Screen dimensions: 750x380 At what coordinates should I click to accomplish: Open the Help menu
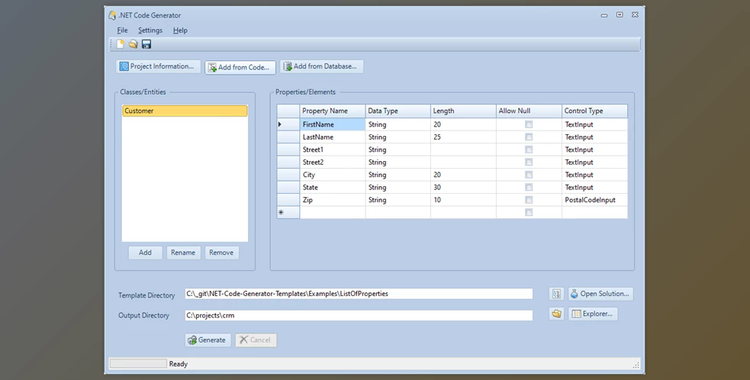(180, 30)
